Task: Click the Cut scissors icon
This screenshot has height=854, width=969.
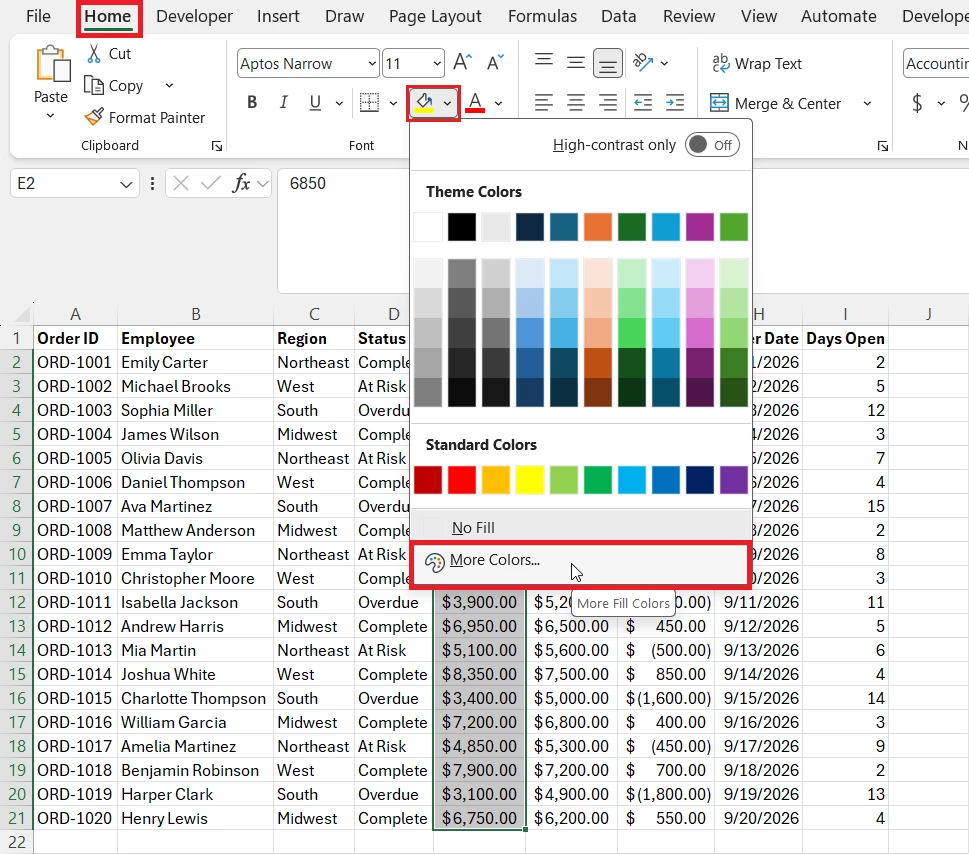Action: [x=94, y=54]
